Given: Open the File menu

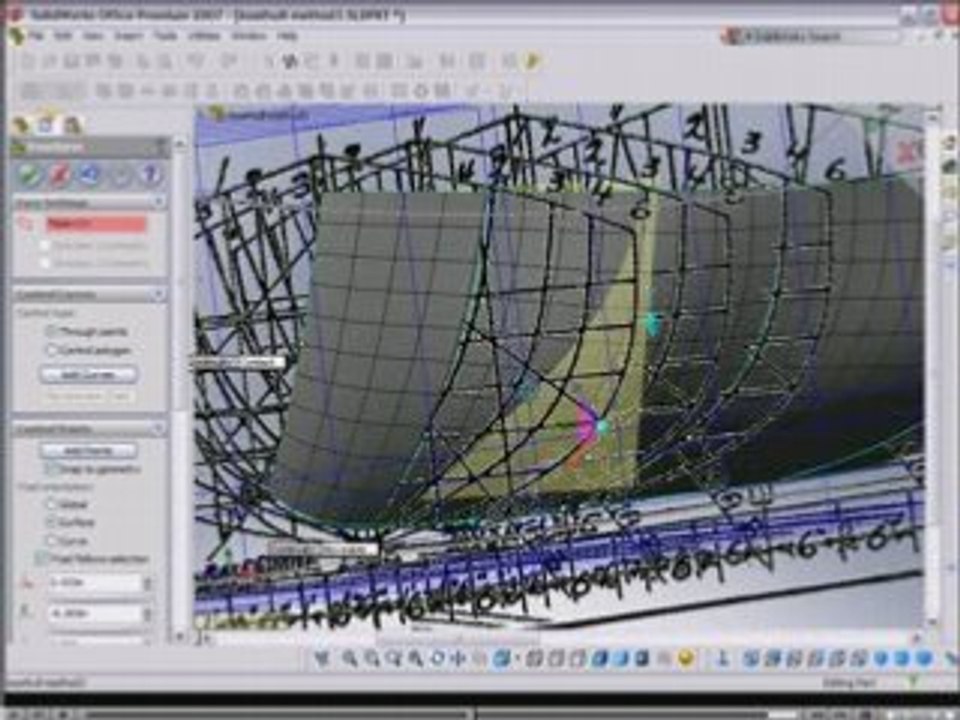Looking at the screenshot, I should (x=37, y=36).
